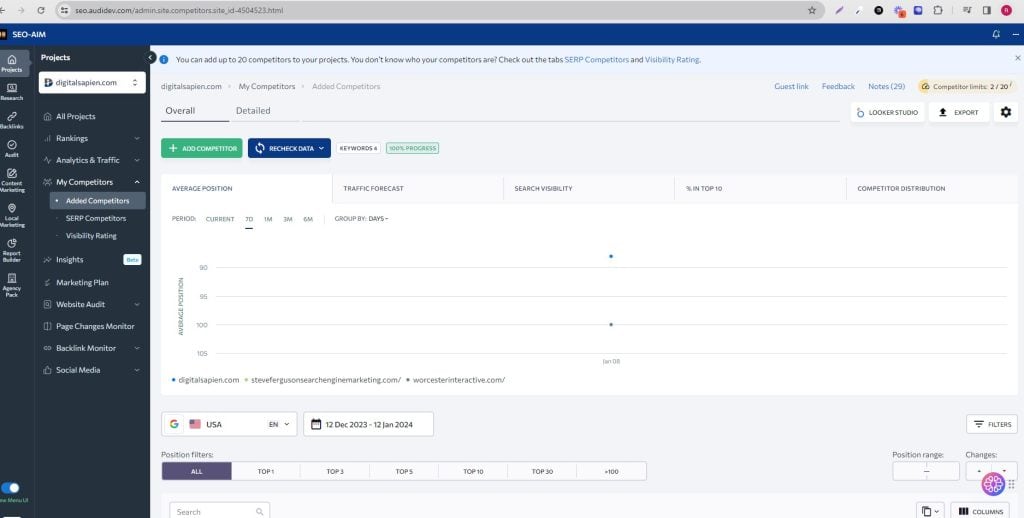
Task: Expand the Backlink Monitor menu
Action: [91, 348]
